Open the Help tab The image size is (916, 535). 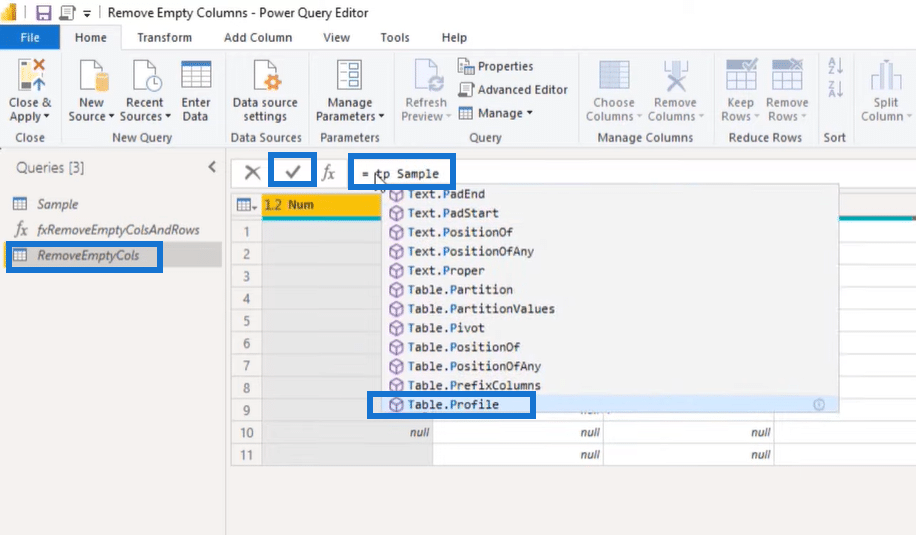(454, 37)
